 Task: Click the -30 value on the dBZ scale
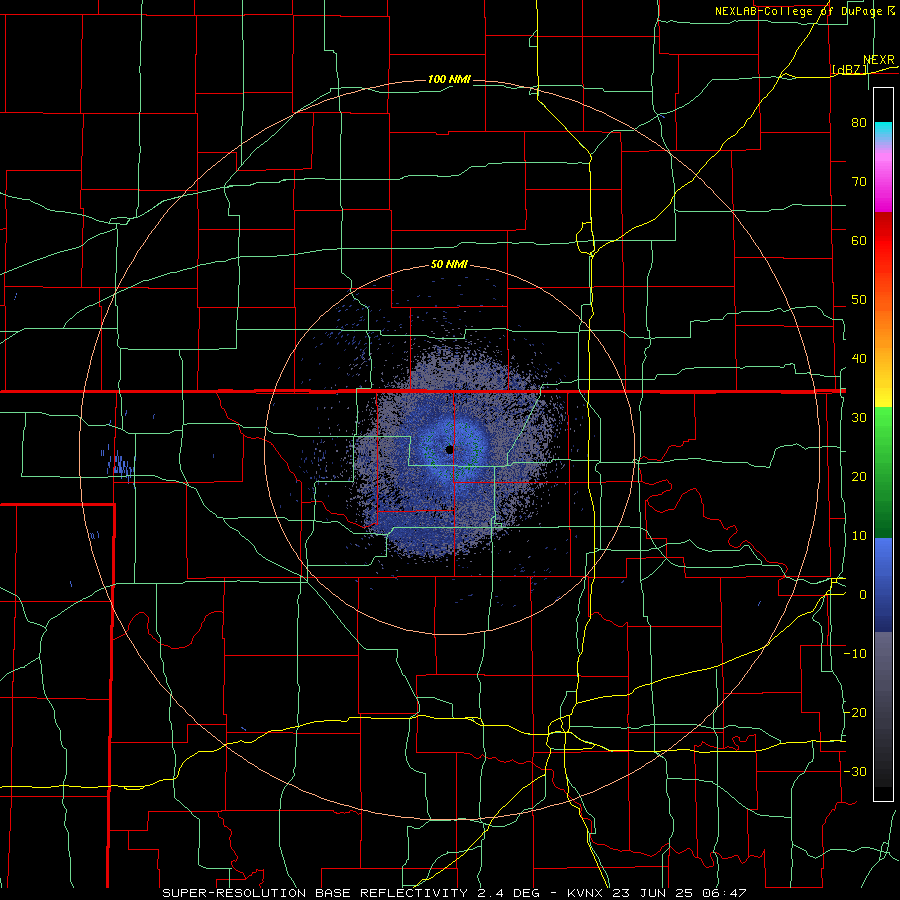click(855, 772)
